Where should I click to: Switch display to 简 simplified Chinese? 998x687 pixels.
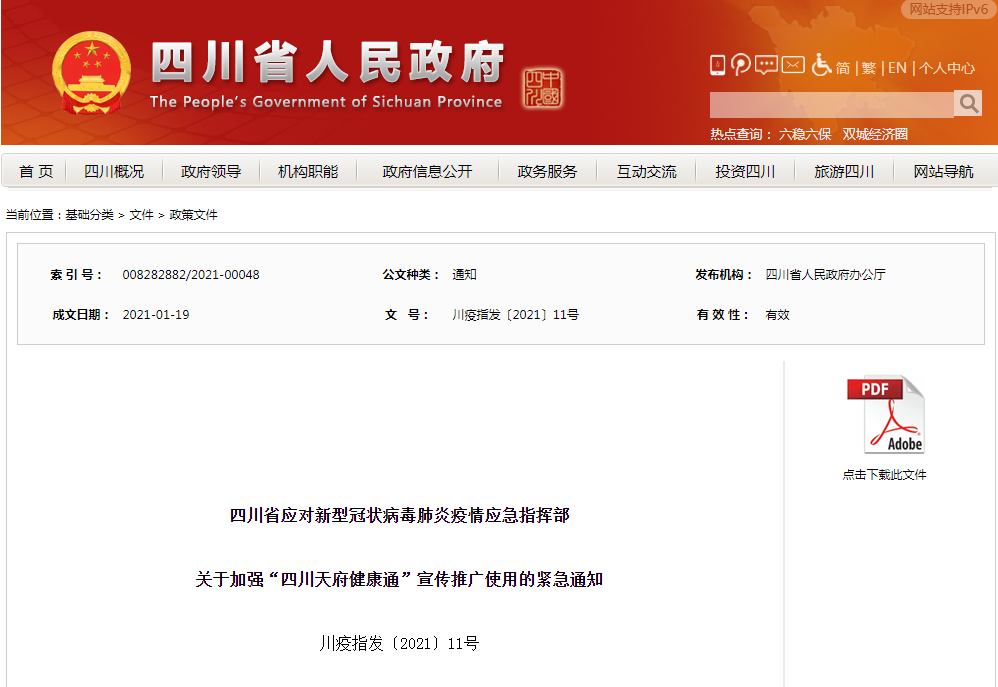click(x=842, y=66)
